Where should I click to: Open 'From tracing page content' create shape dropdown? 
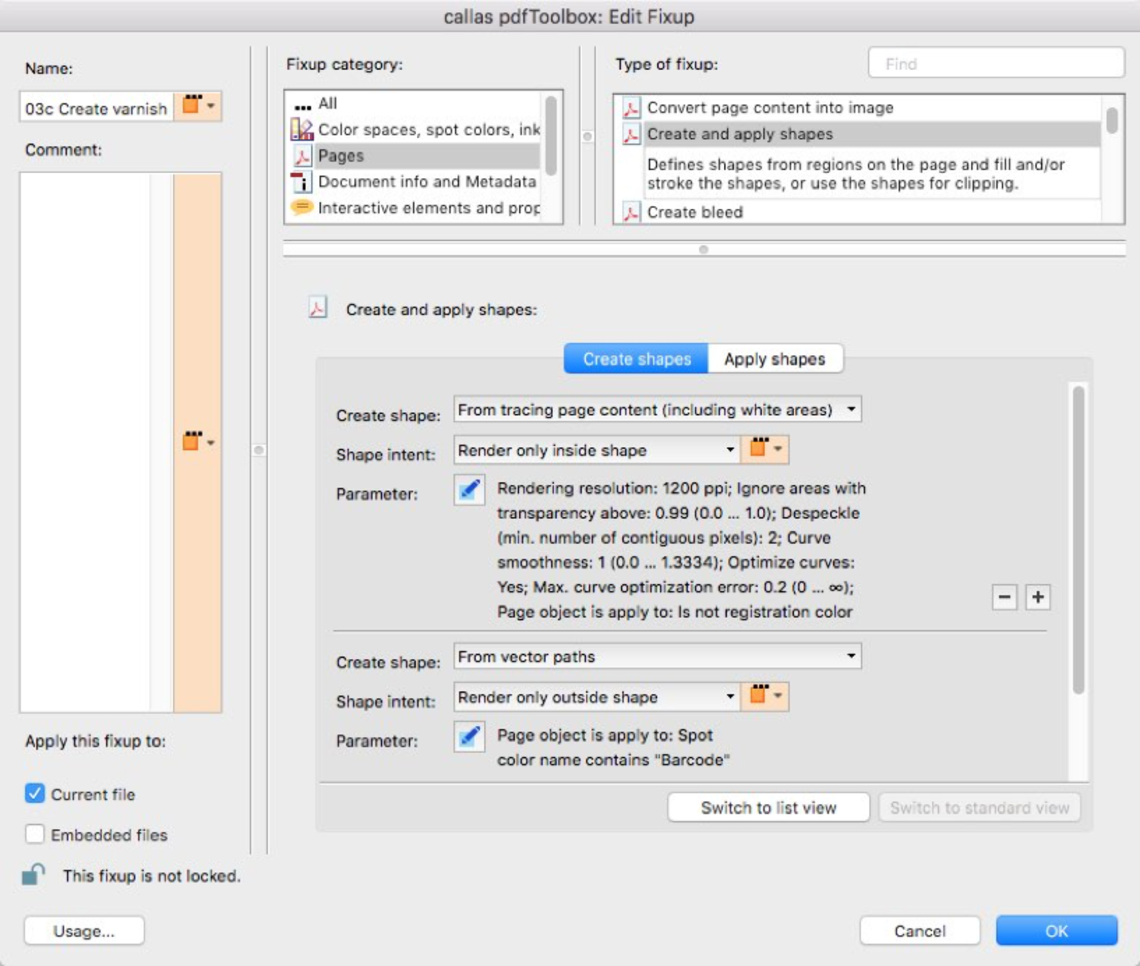coord(657,409)
